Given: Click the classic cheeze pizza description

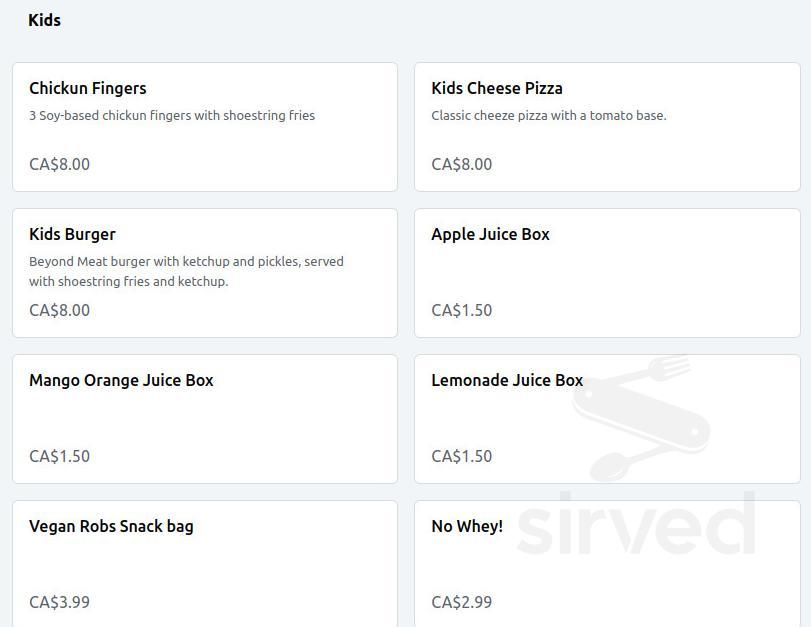Looking at the screenshot, I should click(548, 115).
